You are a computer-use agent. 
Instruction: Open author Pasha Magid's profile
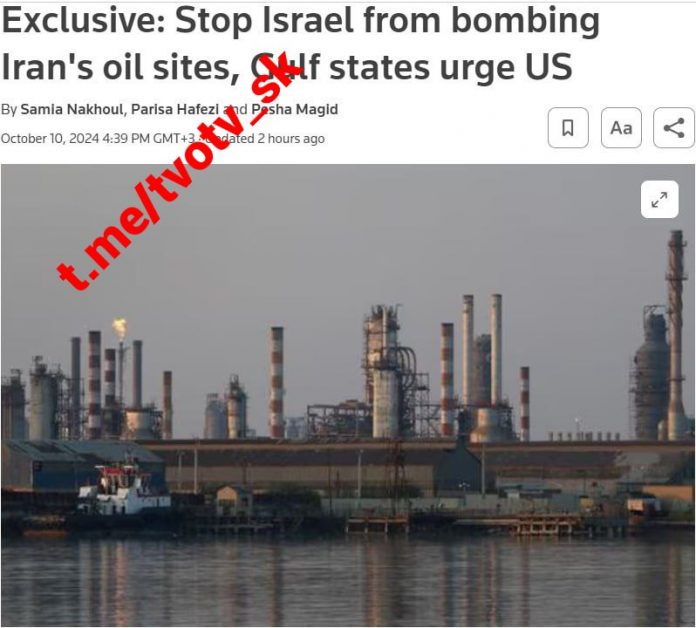click(x=295, y=109)
